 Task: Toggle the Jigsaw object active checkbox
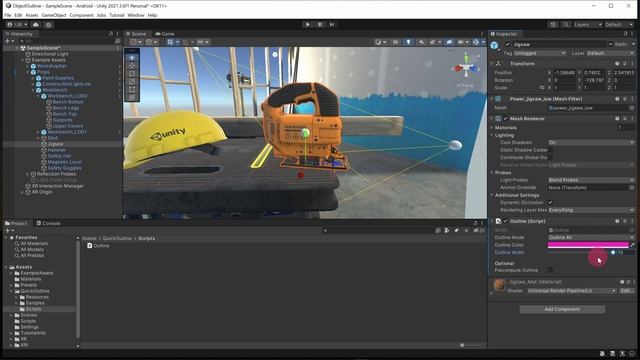click(x=508, y=44)
